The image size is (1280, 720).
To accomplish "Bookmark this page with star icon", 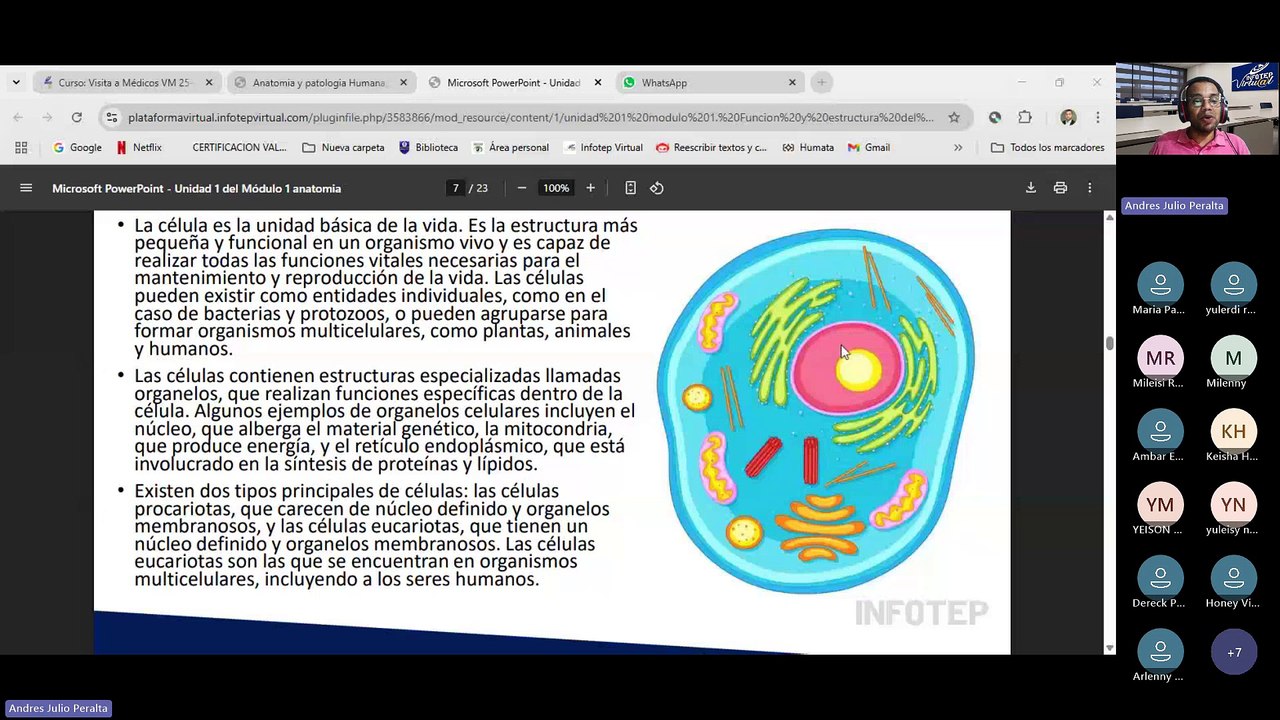I will (x=954, y=117).
